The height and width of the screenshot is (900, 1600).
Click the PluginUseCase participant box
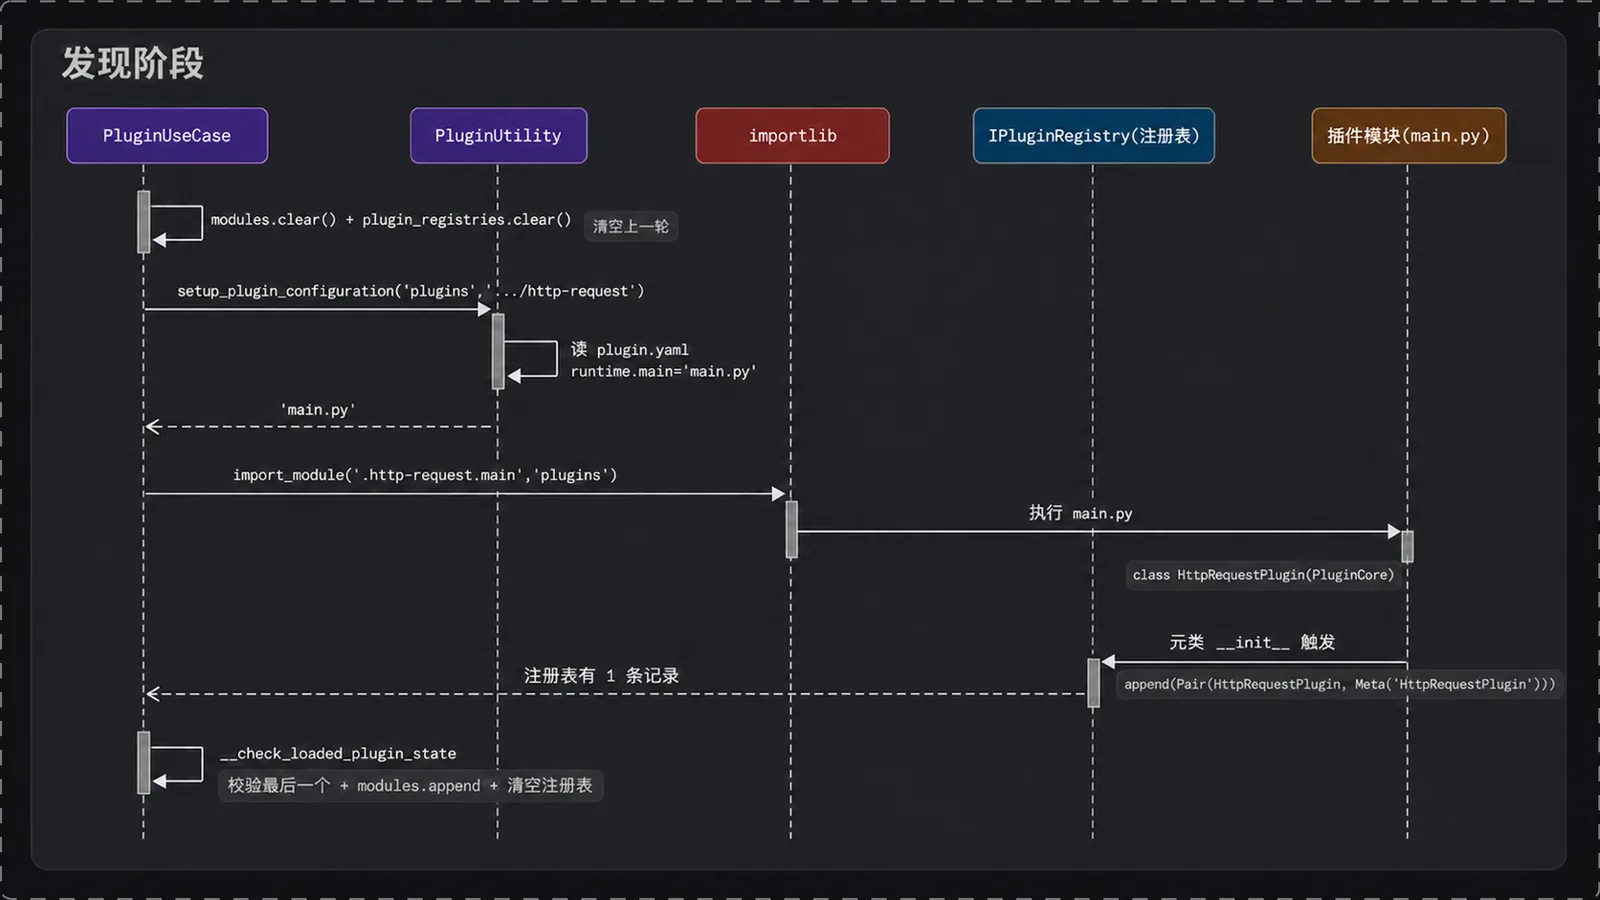coord(167,136)
